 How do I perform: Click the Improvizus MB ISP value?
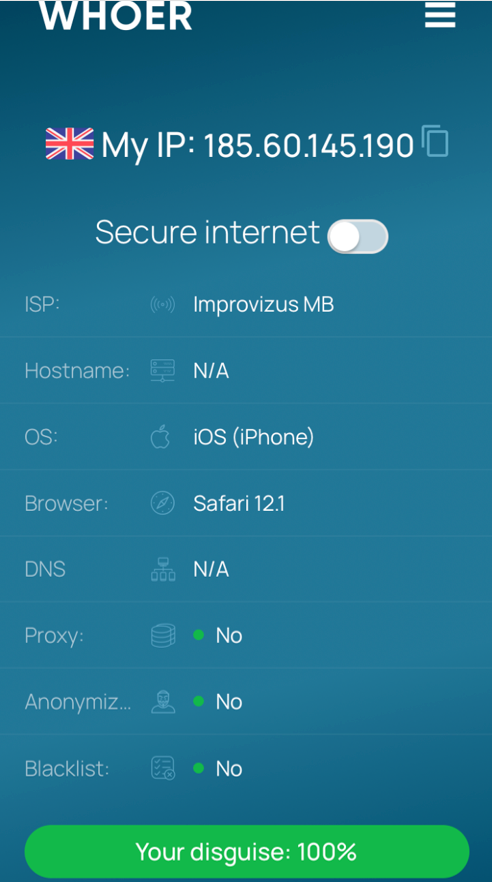pyautogui.click(x=264, y=305)
